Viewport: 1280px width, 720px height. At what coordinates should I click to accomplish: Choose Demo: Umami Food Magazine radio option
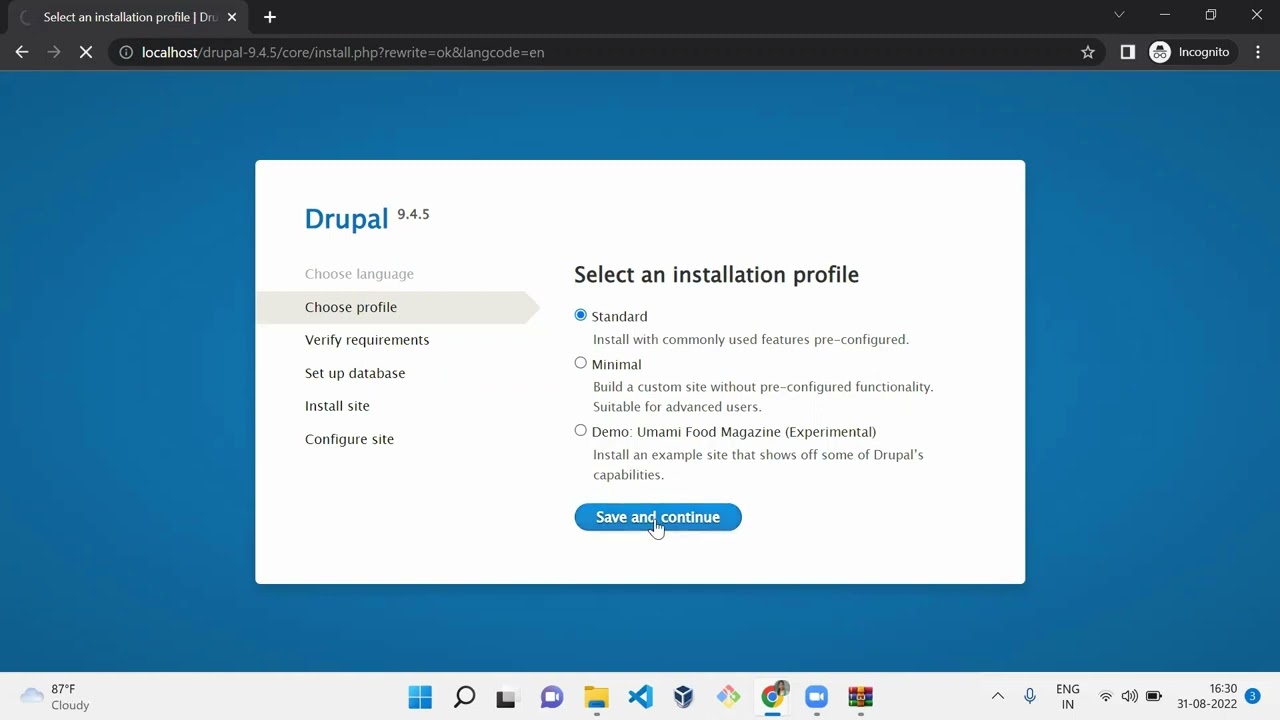[x=580, y=431]
